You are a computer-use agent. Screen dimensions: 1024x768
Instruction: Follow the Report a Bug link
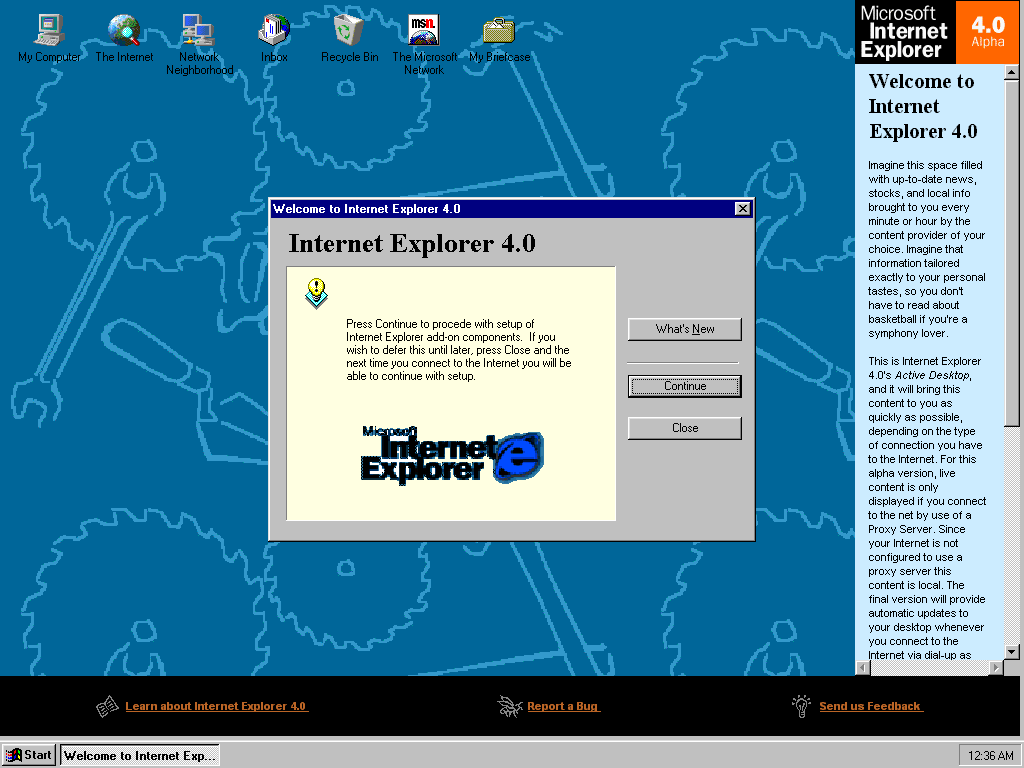coord(563,706)
